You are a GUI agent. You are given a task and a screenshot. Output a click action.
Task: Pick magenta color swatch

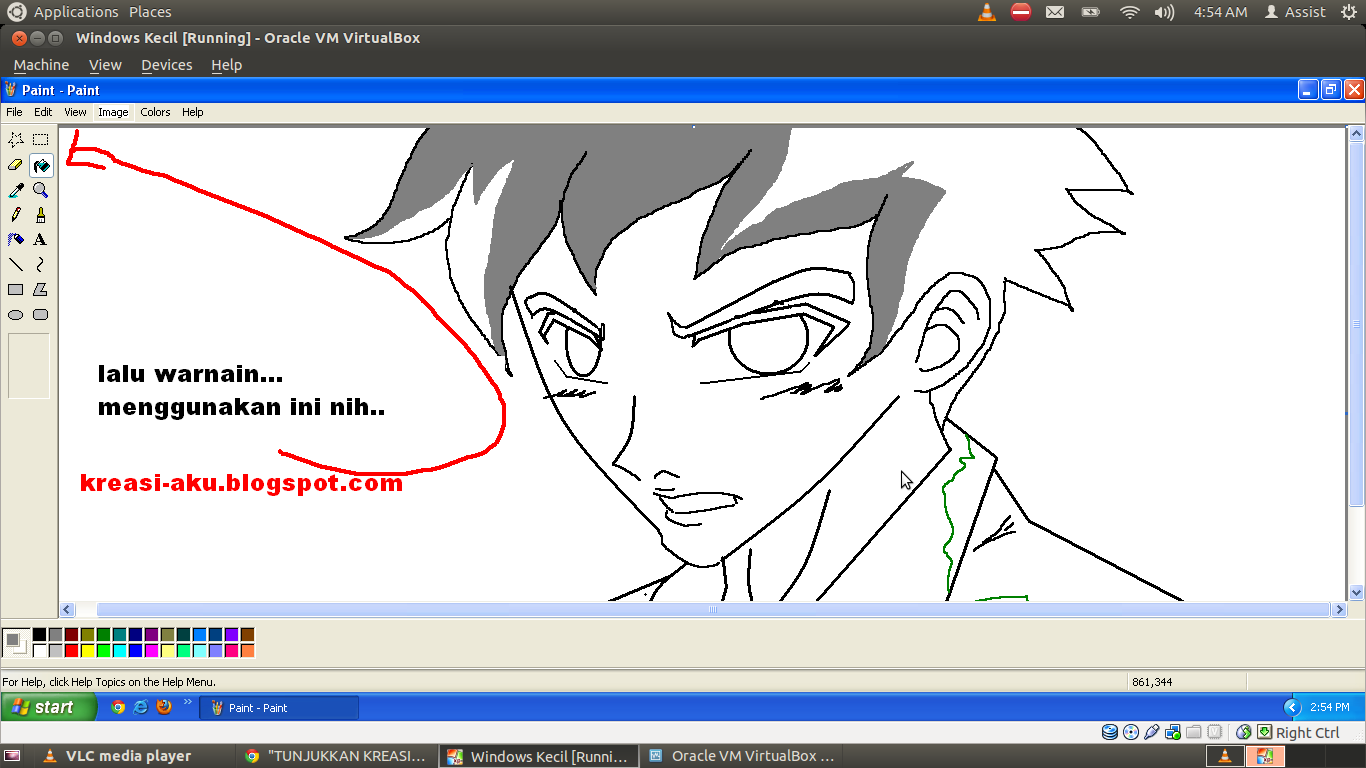(x=151, y=650)
